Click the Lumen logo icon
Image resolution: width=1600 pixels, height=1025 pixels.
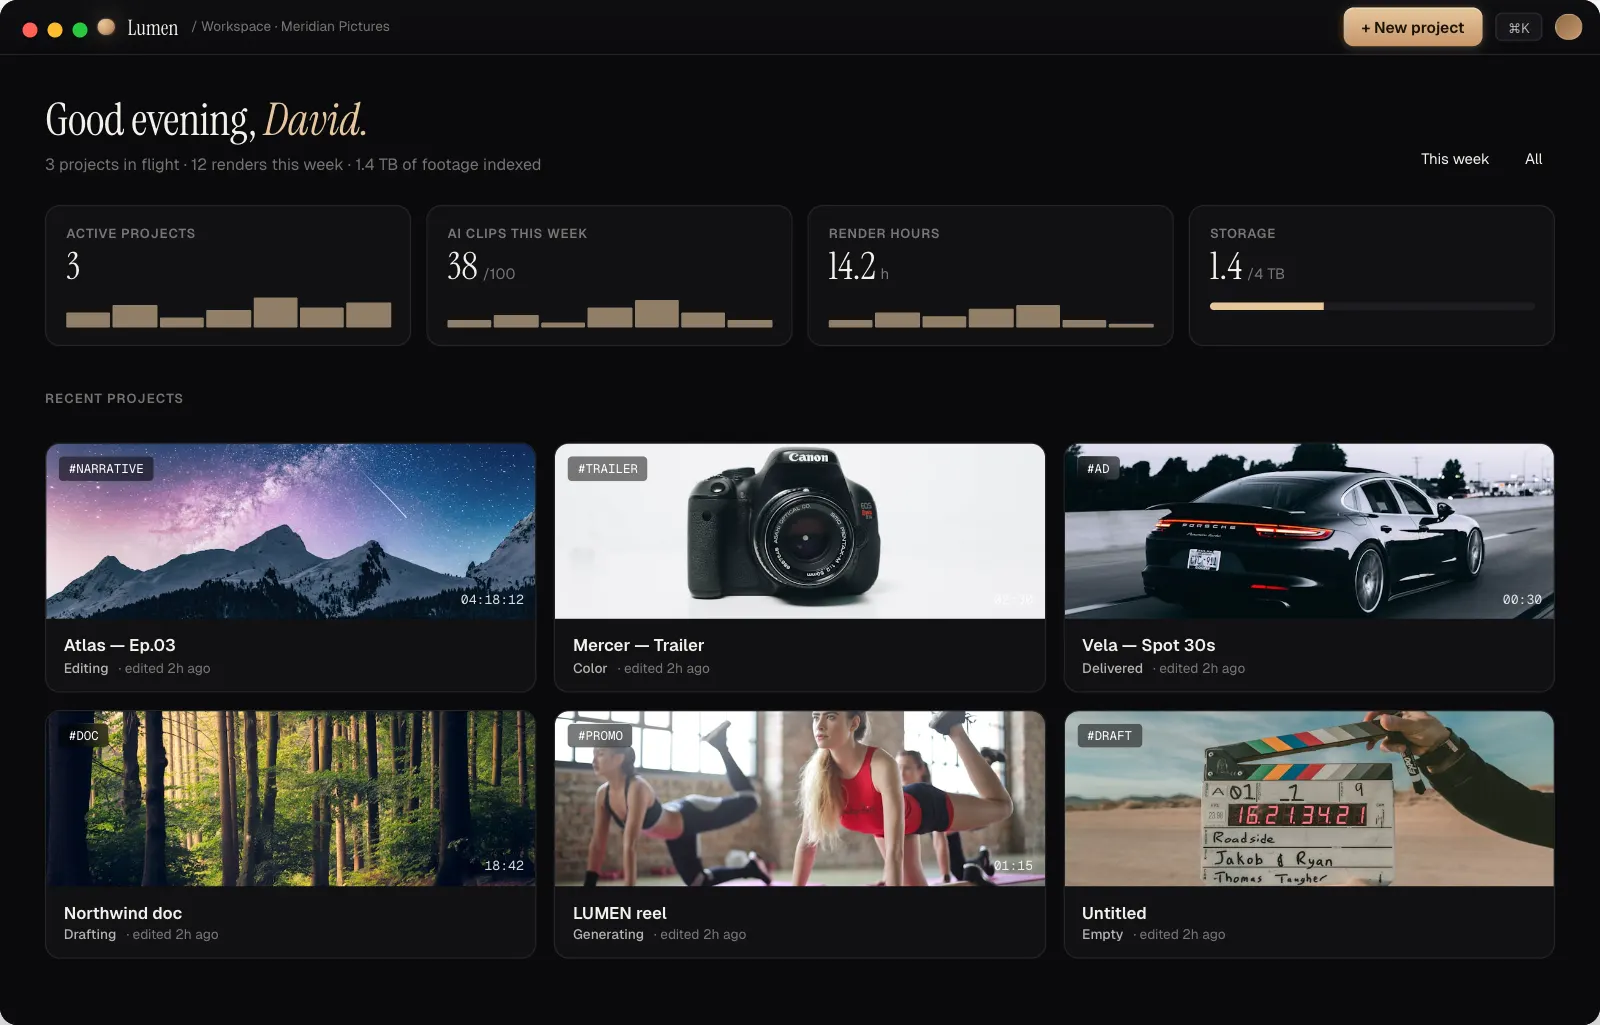pyautogui.click(x=106, y=27)
